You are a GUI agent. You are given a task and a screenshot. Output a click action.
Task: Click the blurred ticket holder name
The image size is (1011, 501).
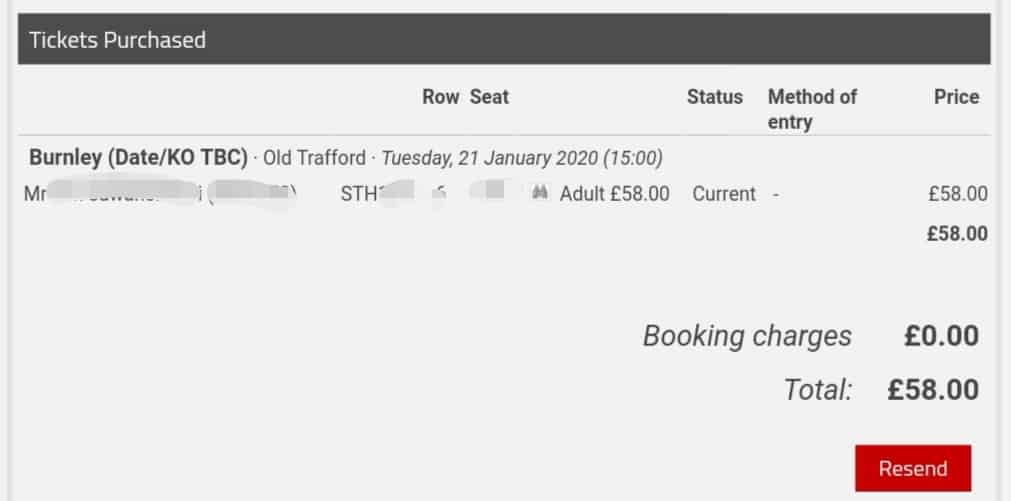[160, 193]
